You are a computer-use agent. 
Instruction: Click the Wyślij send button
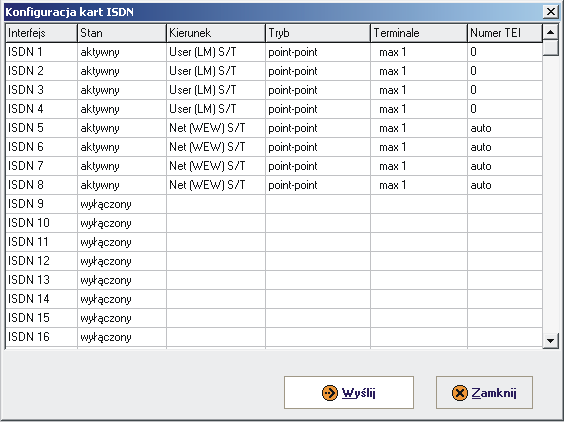[349, 392]
